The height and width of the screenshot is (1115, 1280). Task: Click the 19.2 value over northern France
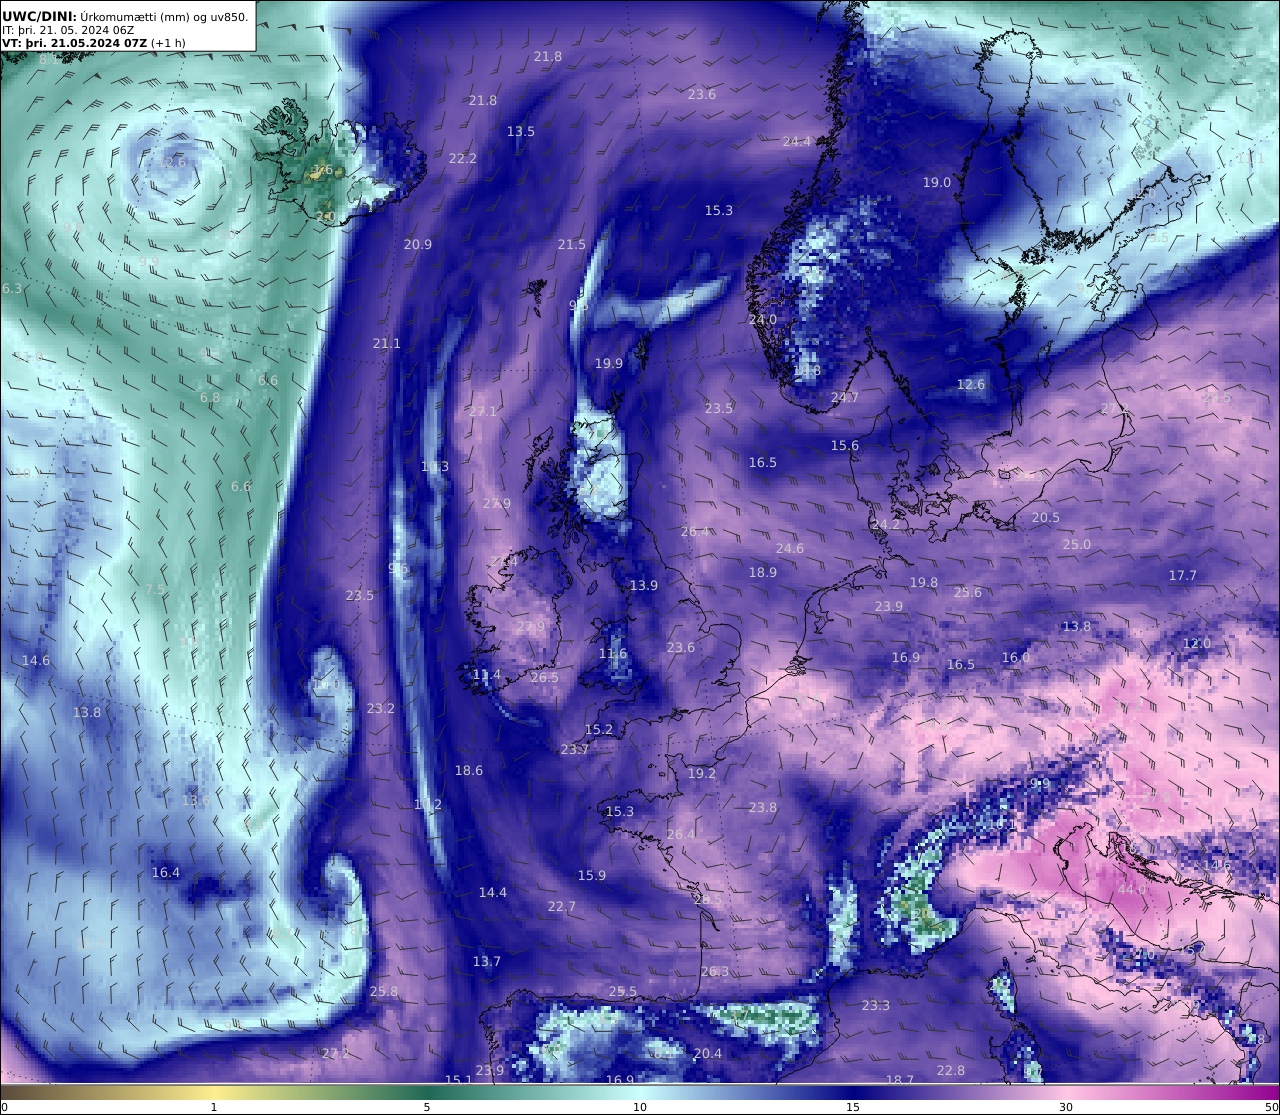(702, 774)
